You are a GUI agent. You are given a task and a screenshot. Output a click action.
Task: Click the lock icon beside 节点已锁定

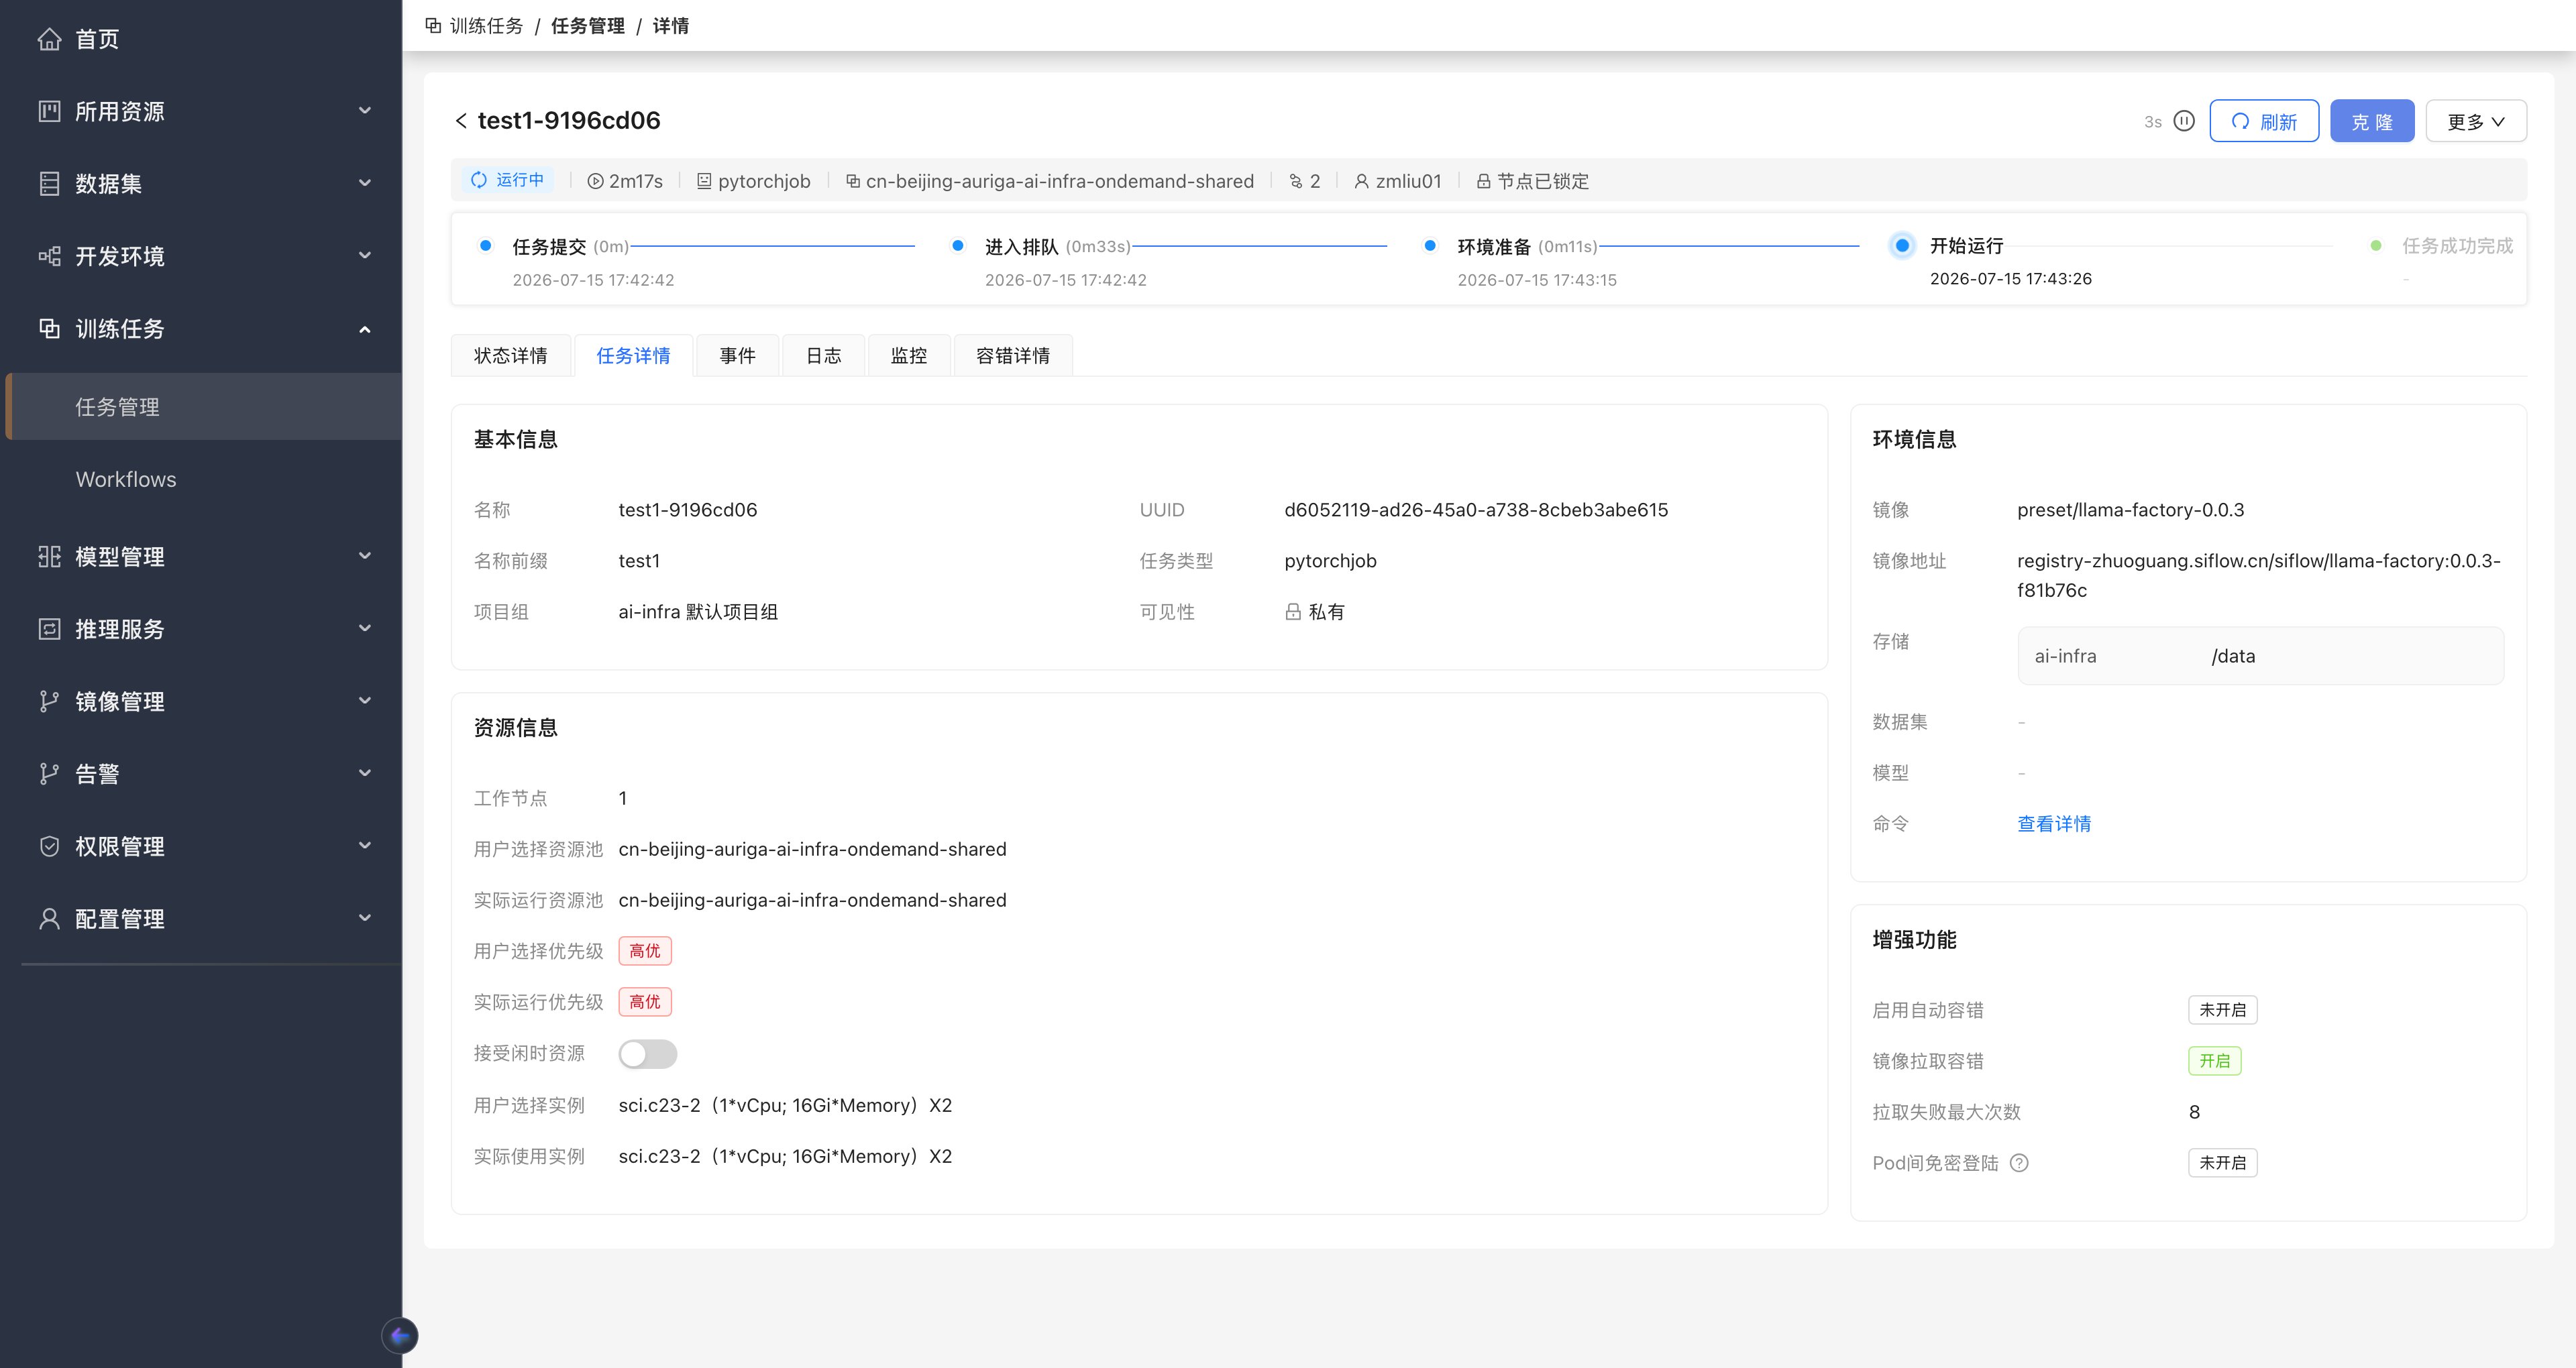(x=1484, y=181)
